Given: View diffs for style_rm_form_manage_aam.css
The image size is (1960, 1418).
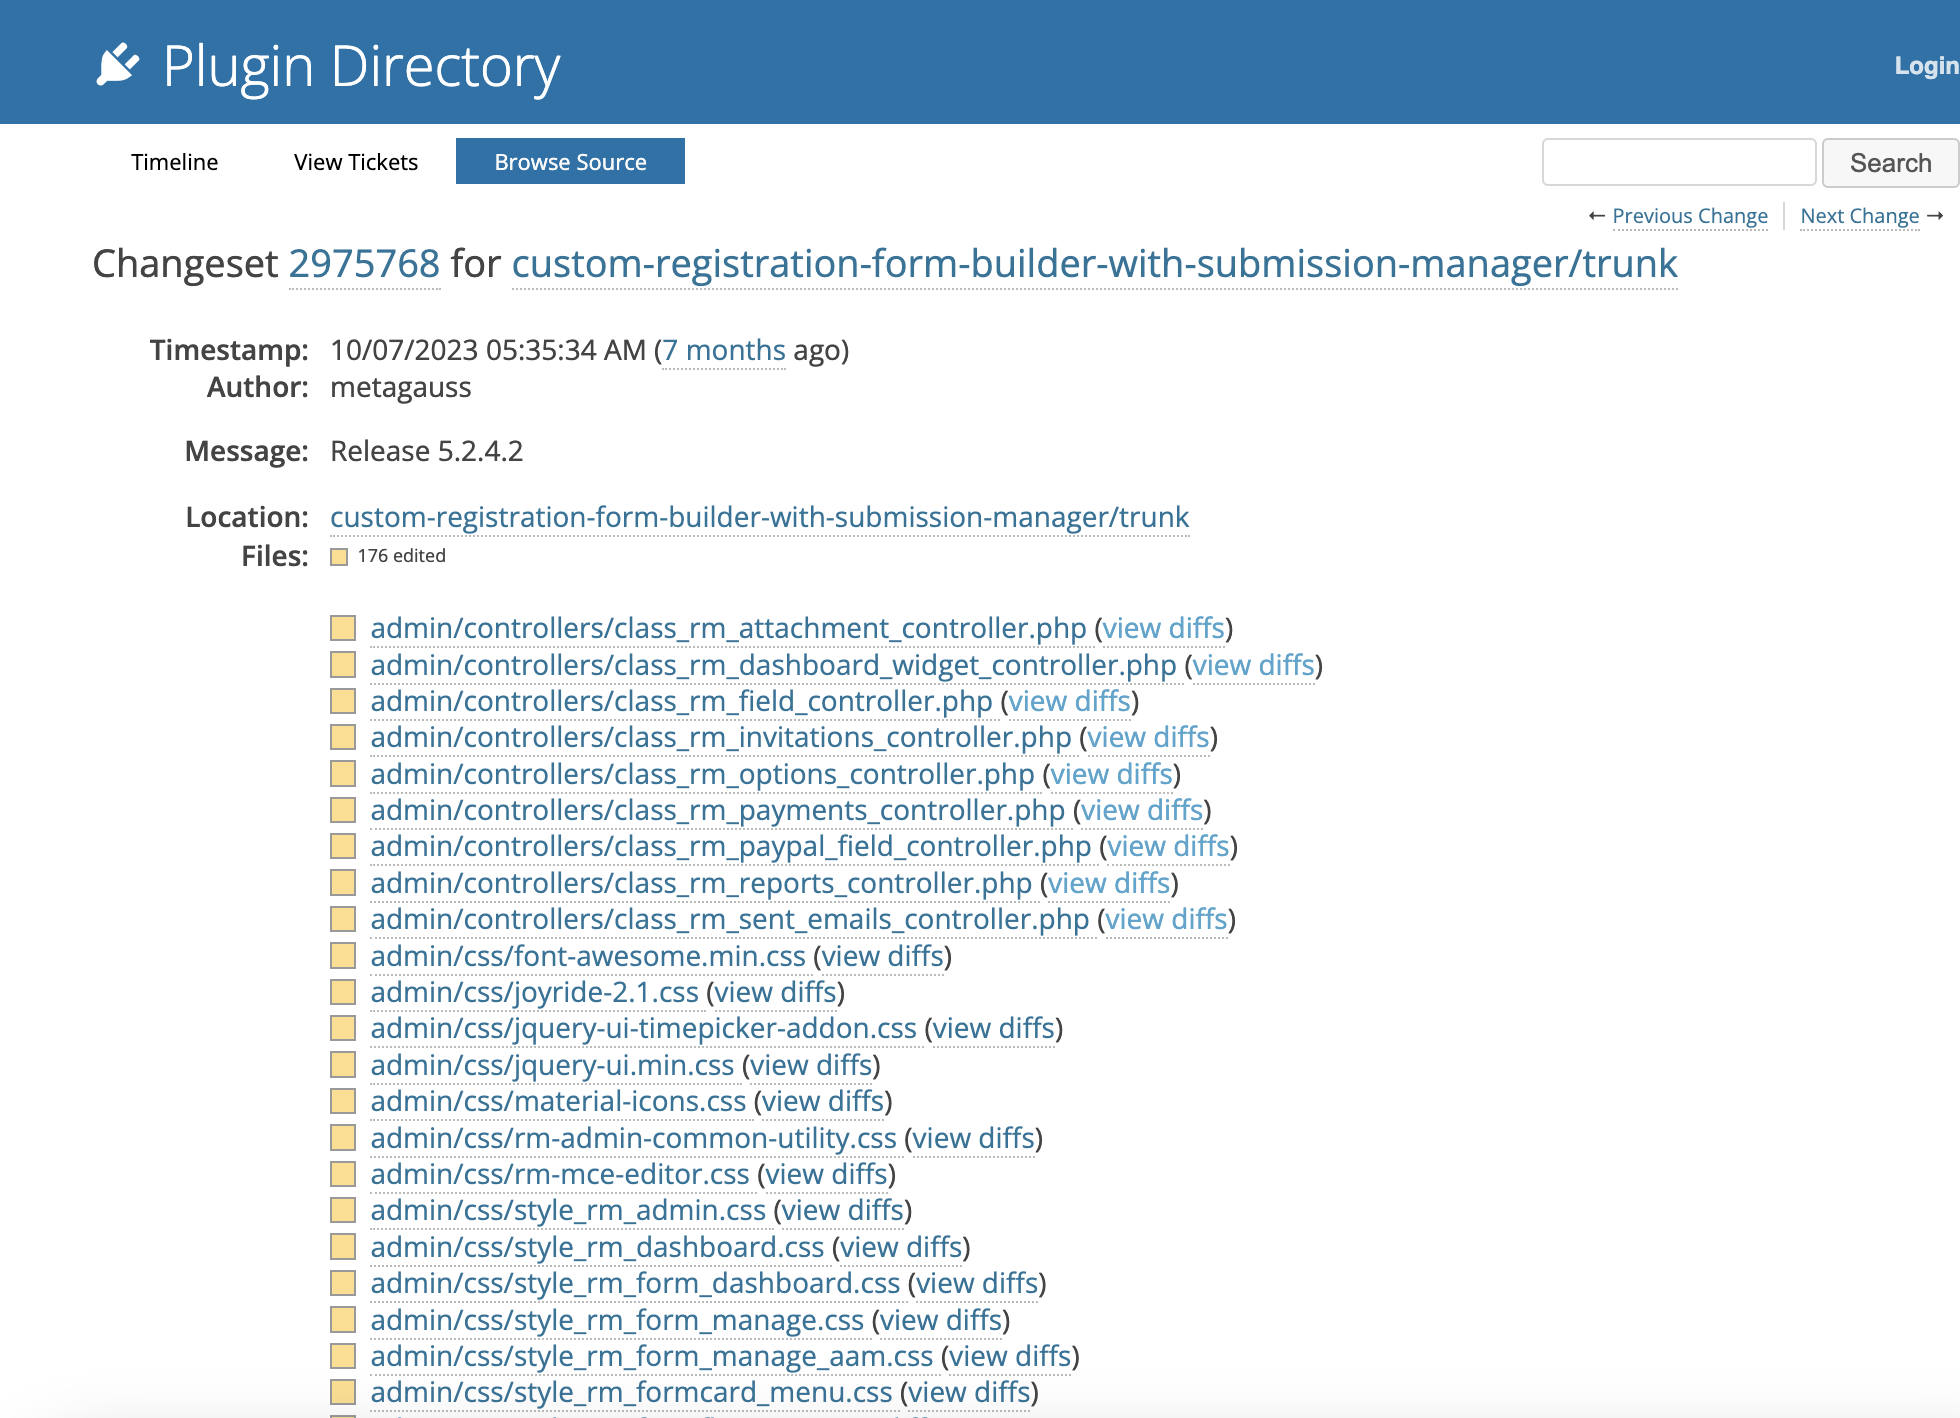Looking at the screenshot, I should [x=1011, y=1356].
